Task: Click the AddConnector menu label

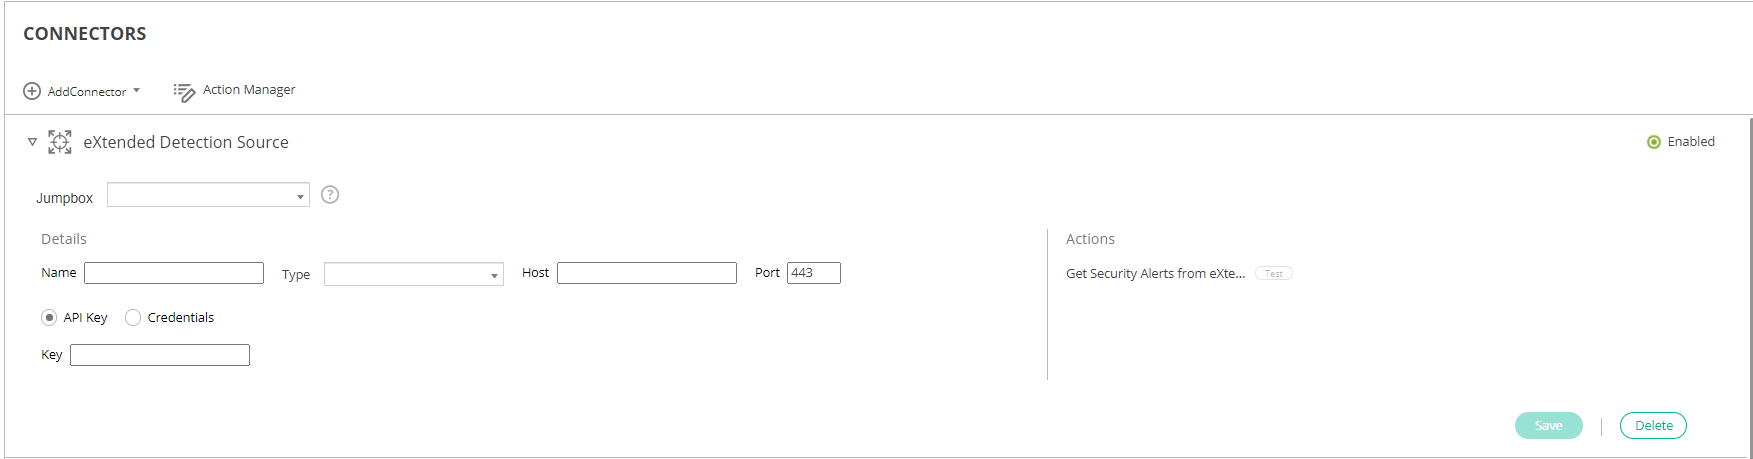Action: (x=87, y=92)
